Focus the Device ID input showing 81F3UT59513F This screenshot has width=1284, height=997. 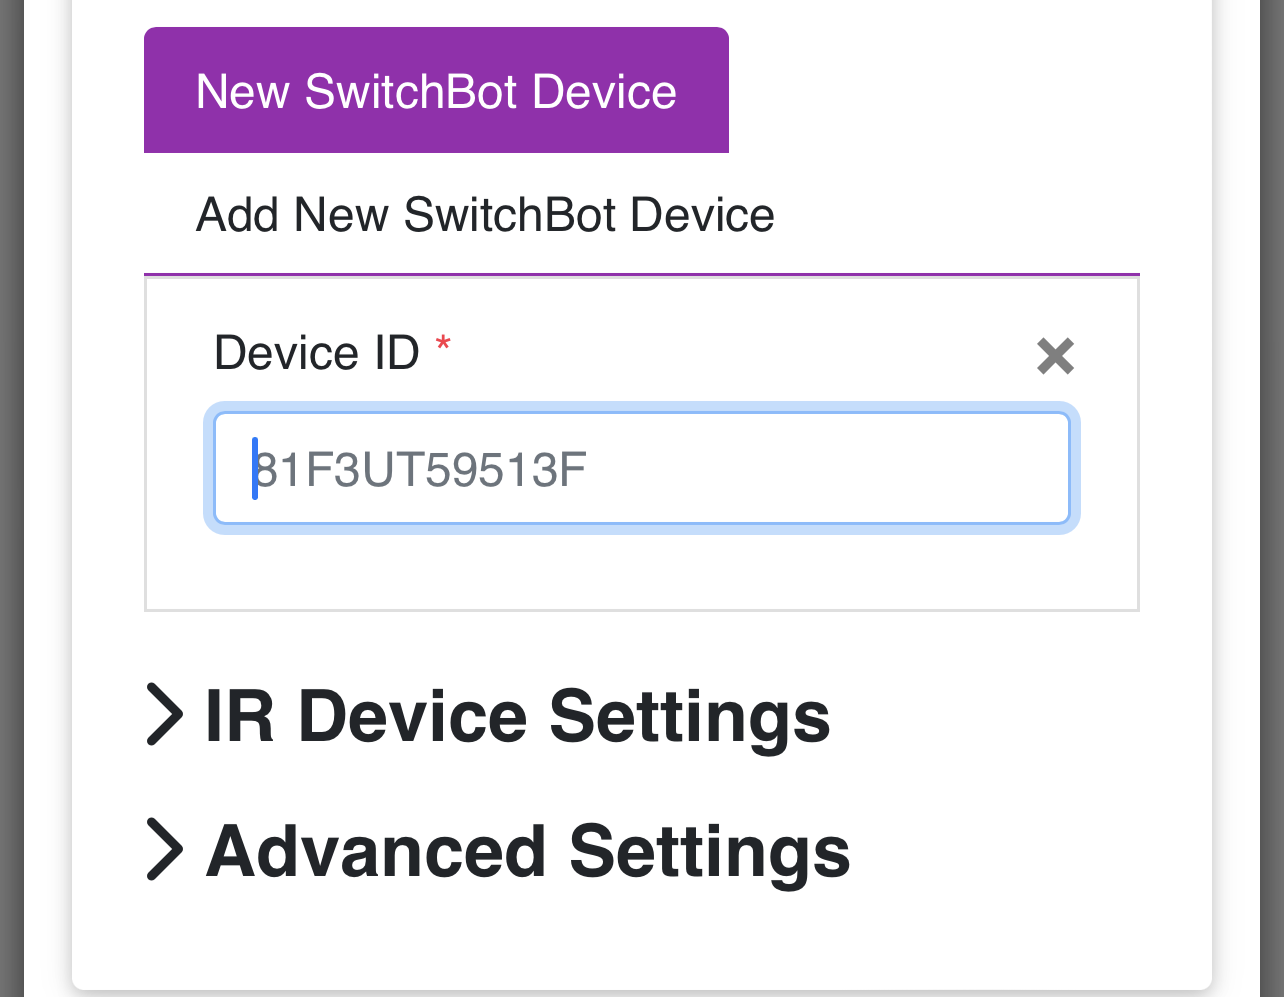641,468
